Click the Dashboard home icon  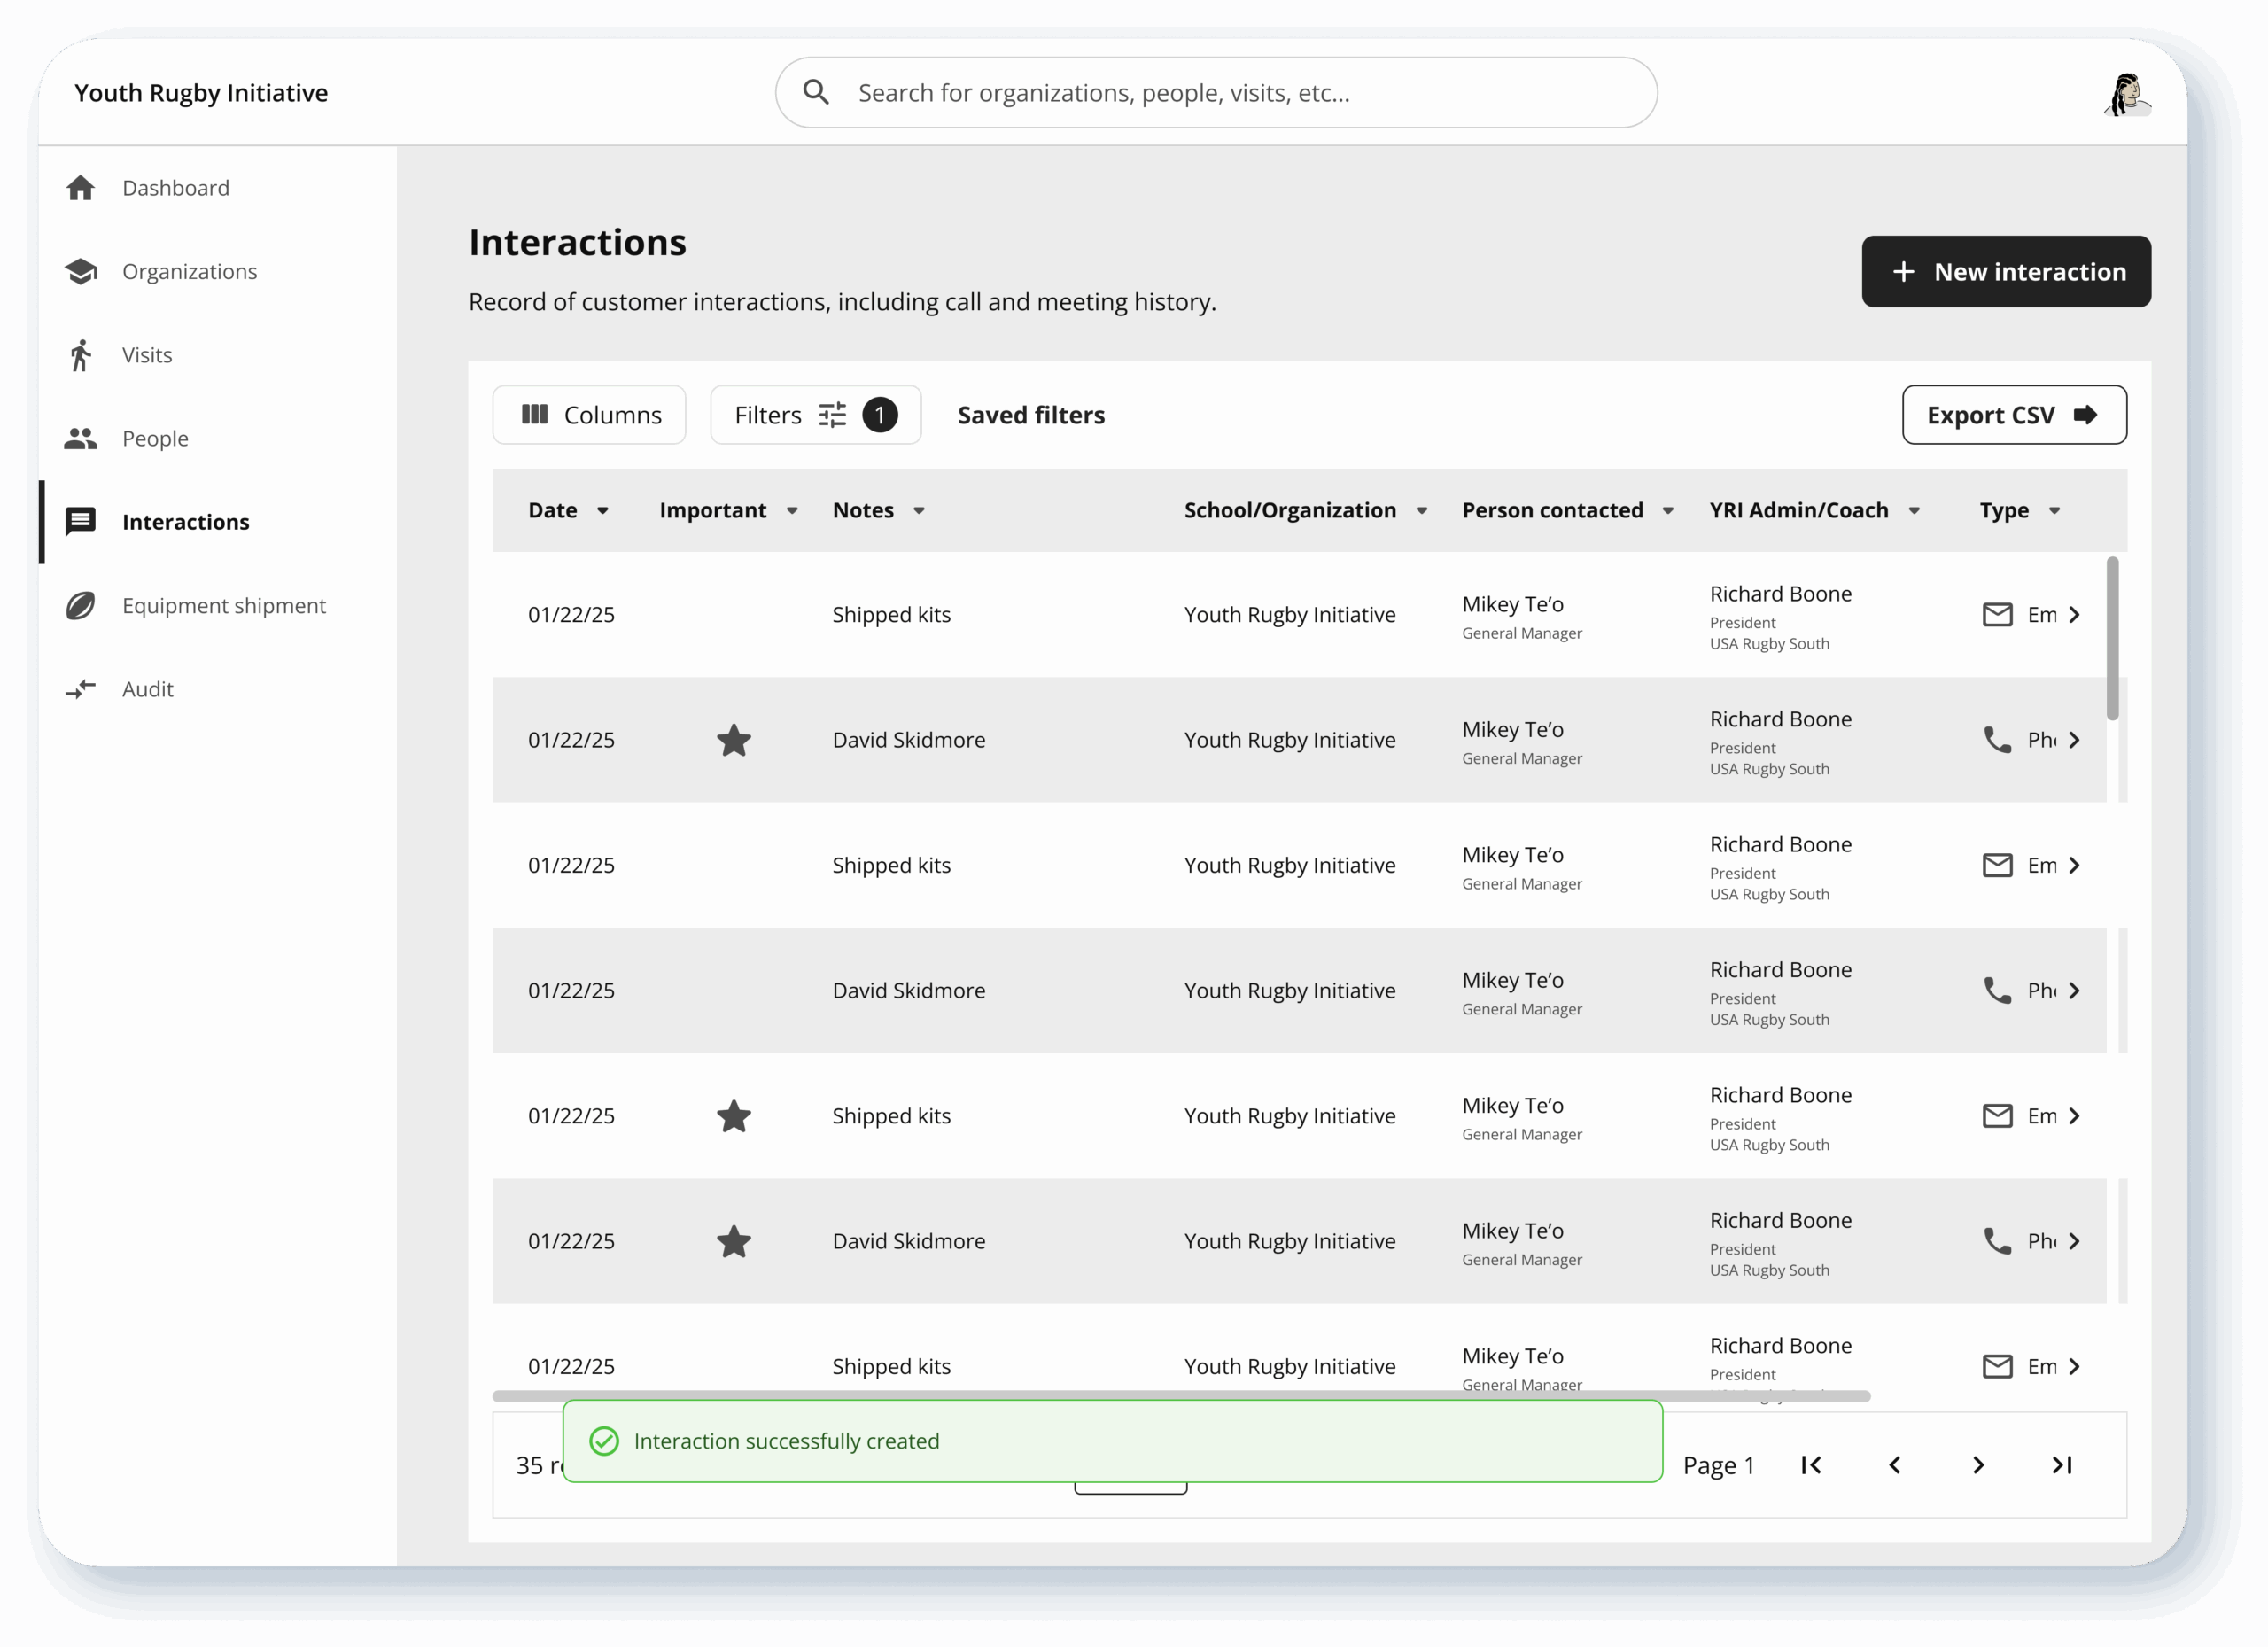click(x=80, y=188)
